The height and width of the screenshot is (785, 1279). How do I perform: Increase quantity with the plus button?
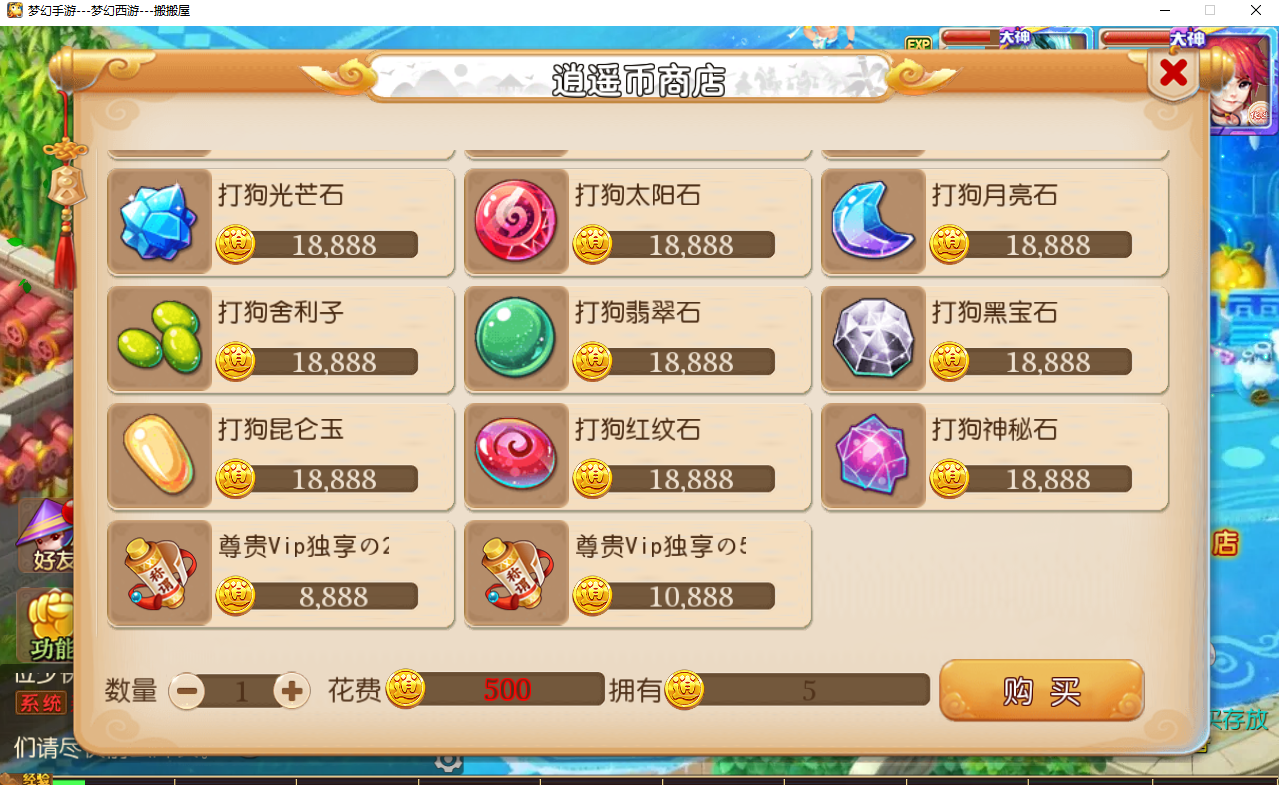click(292, 690)
